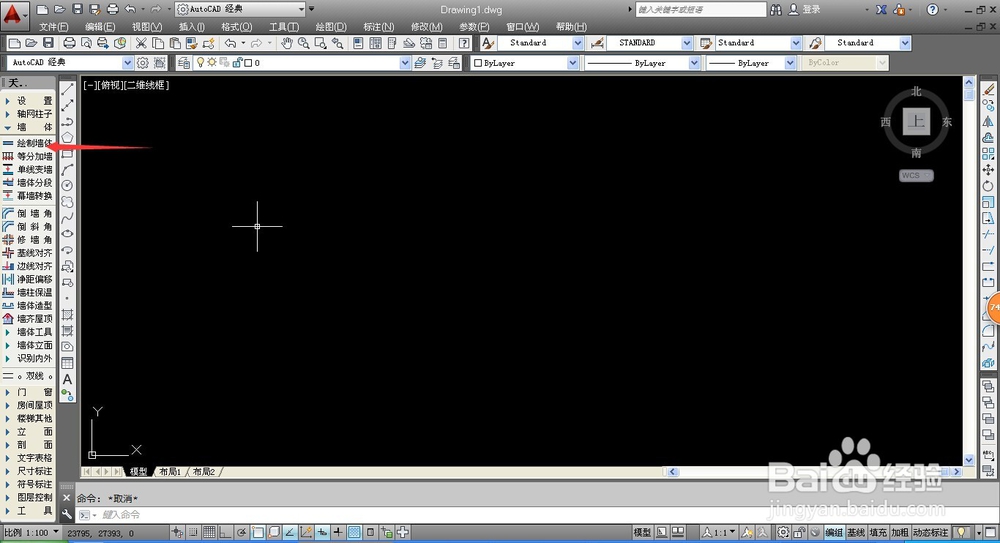Click the command line input field
This screenshot has width=1000, height=543.
(x=536, y=515)
